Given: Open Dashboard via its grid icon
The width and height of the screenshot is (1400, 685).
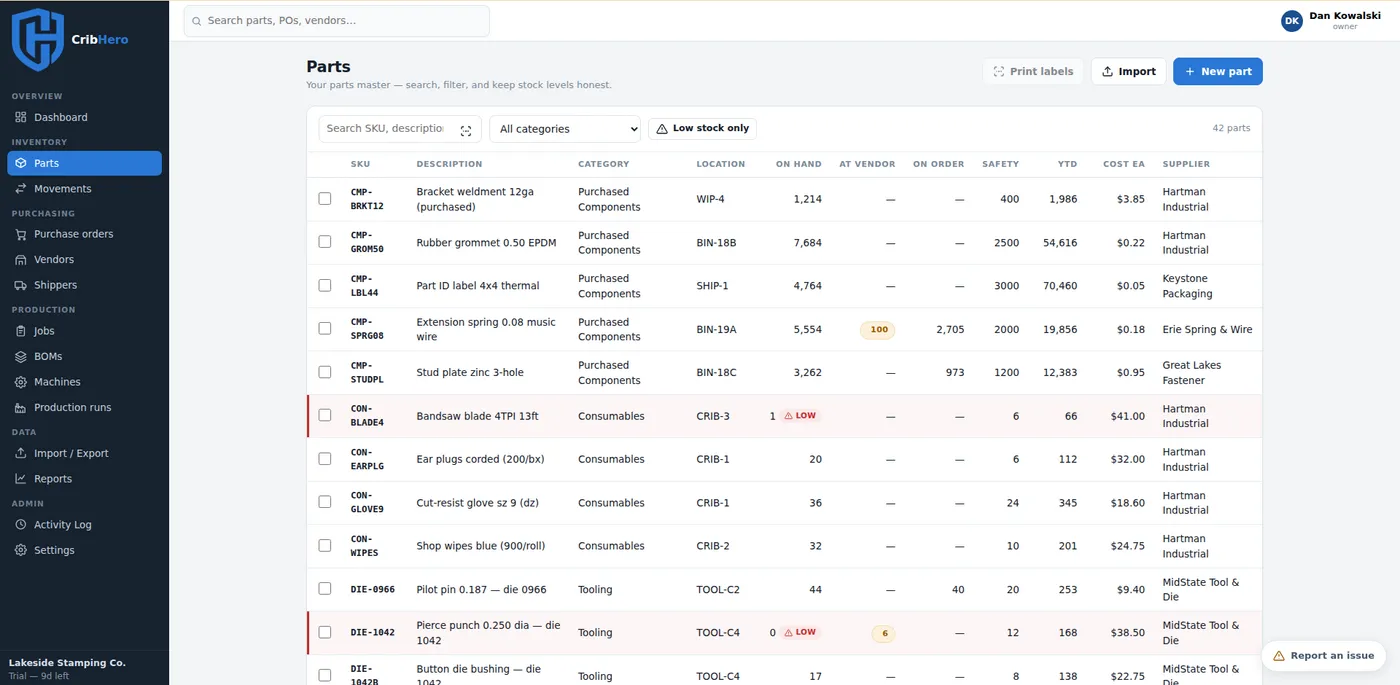Looking at the screenshot, I should tap(21, 117).
